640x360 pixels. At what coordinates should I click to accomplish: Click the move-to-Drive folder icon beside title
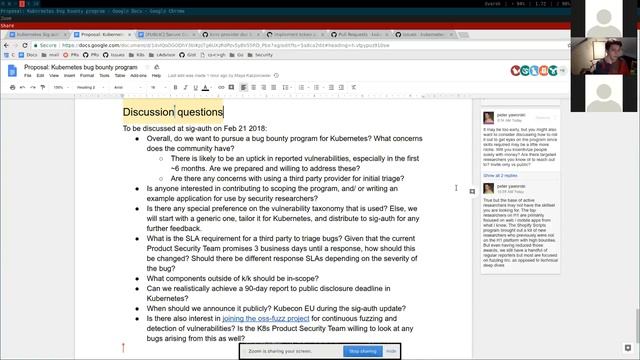click(157, 67)
